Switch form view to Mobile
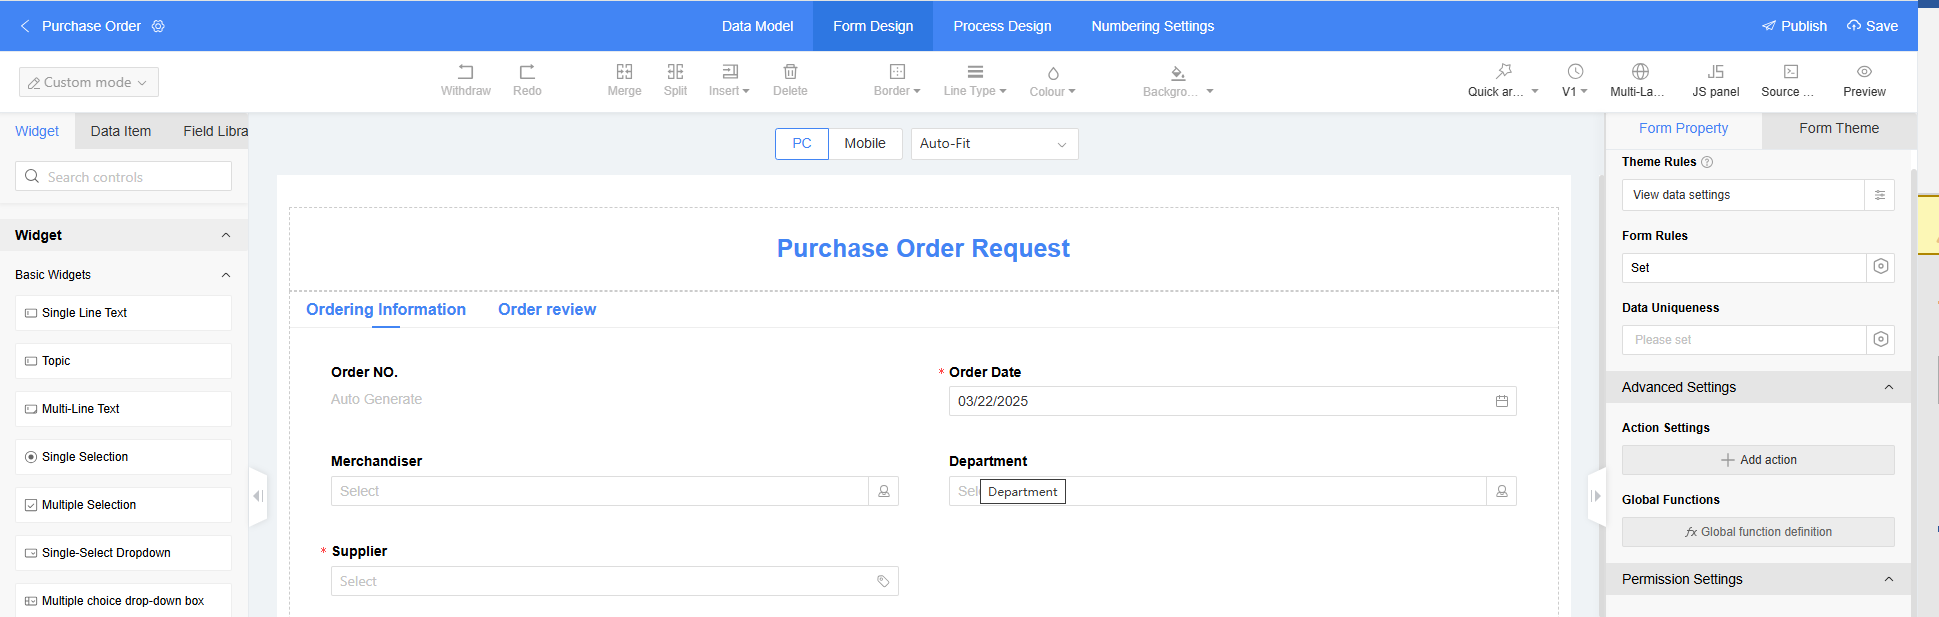 pyautogui.click(x=864, y=144)
